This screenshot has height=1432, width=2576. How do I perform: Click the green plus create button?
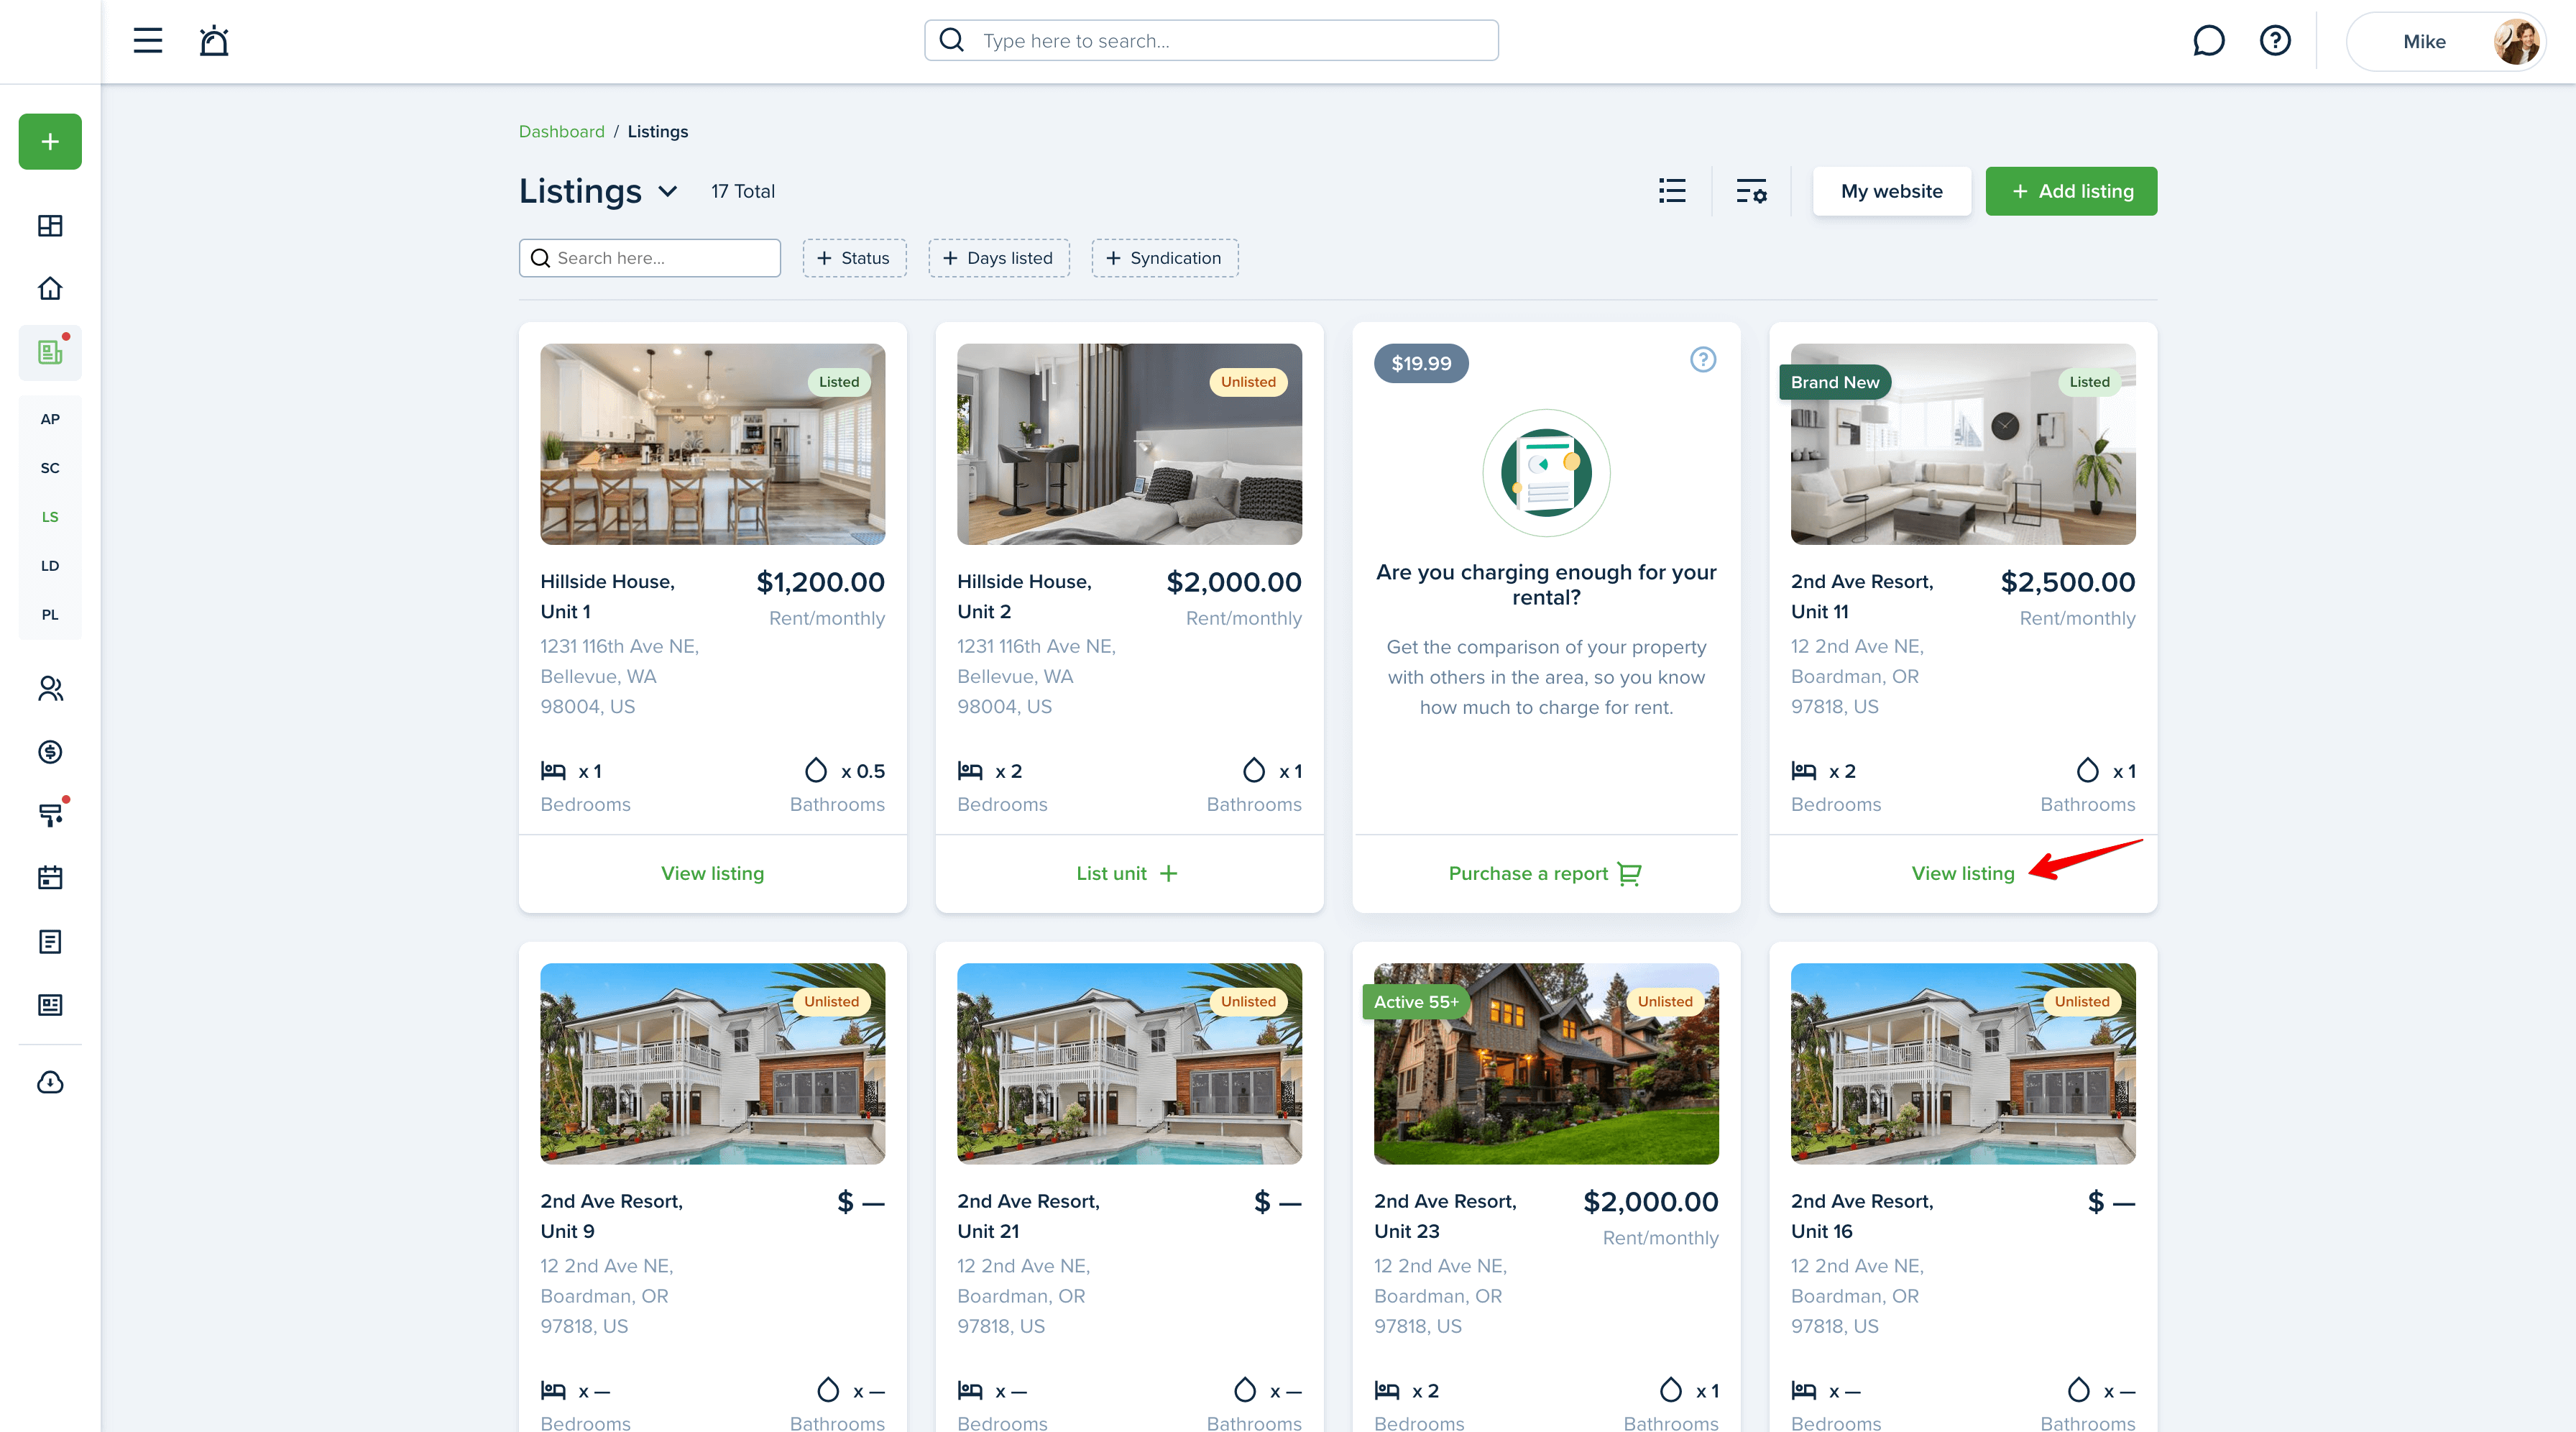pyautogui.click(x=50, y=142)
